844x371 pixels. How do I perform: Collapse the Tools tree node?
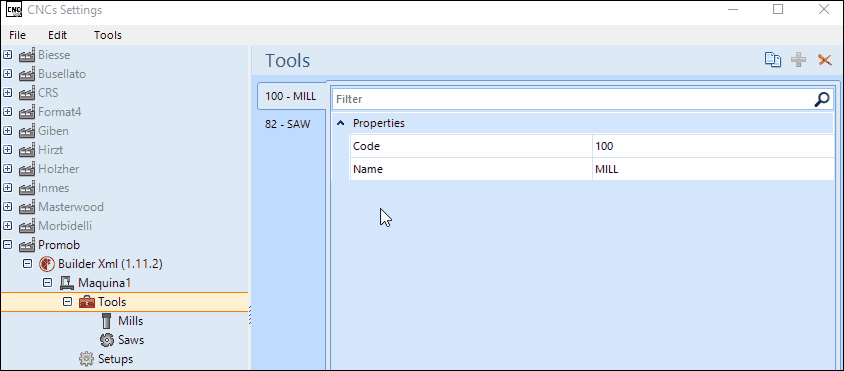tap(67, 302)
